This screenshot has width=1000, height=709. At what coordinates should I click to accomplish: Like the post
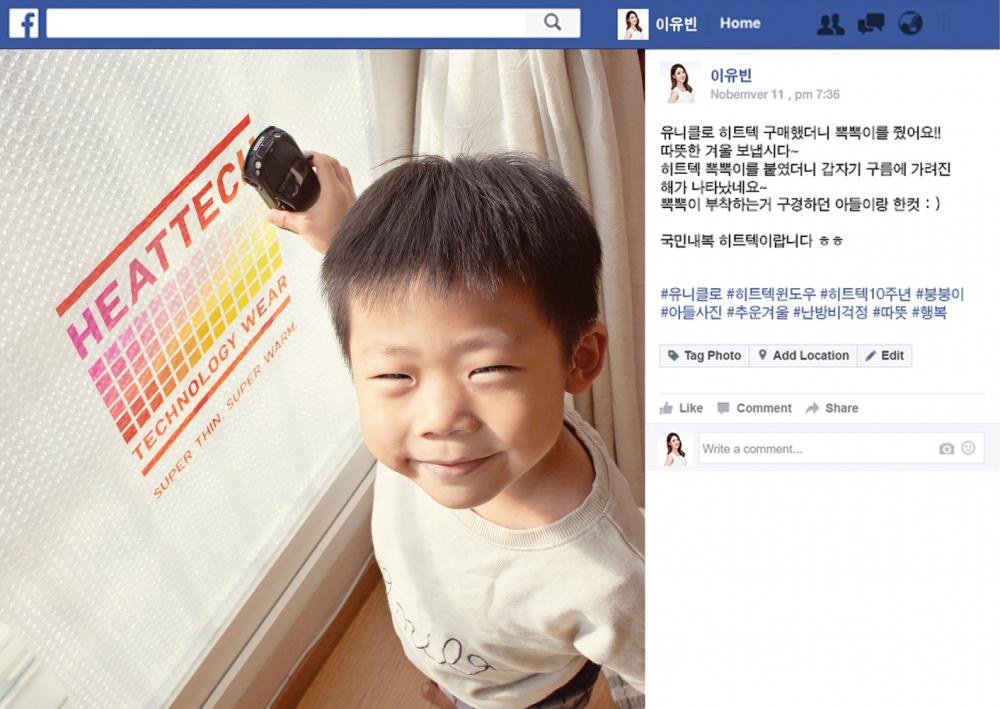coord(682,408)
